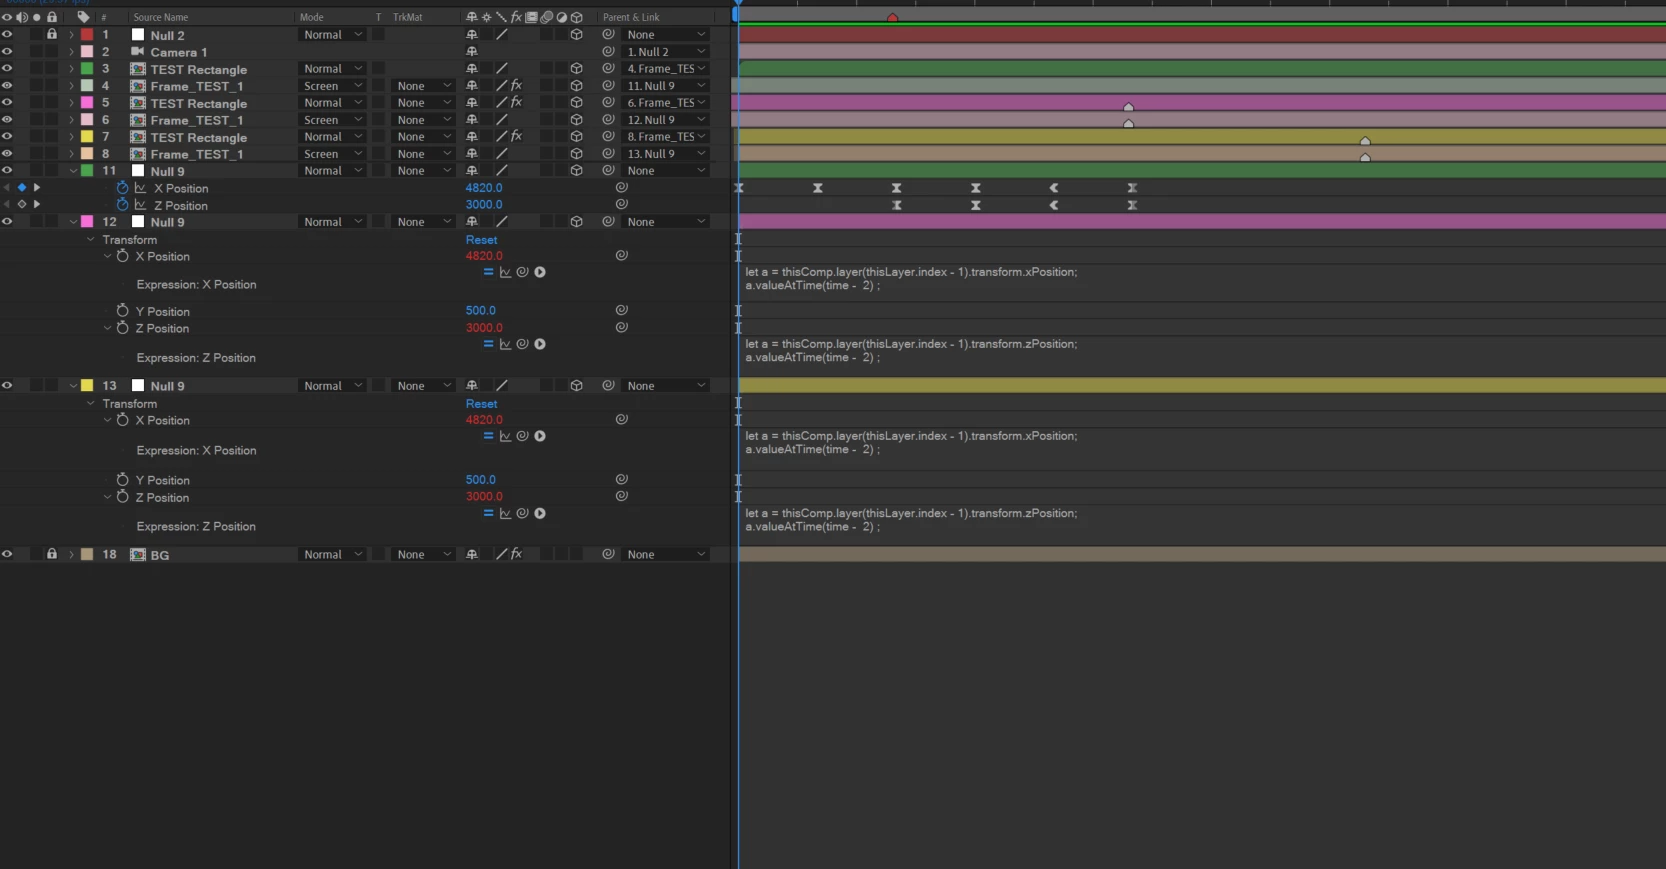Reset Transform on layer 13 Null 9

pyautogui.click(x=481, y=404)
